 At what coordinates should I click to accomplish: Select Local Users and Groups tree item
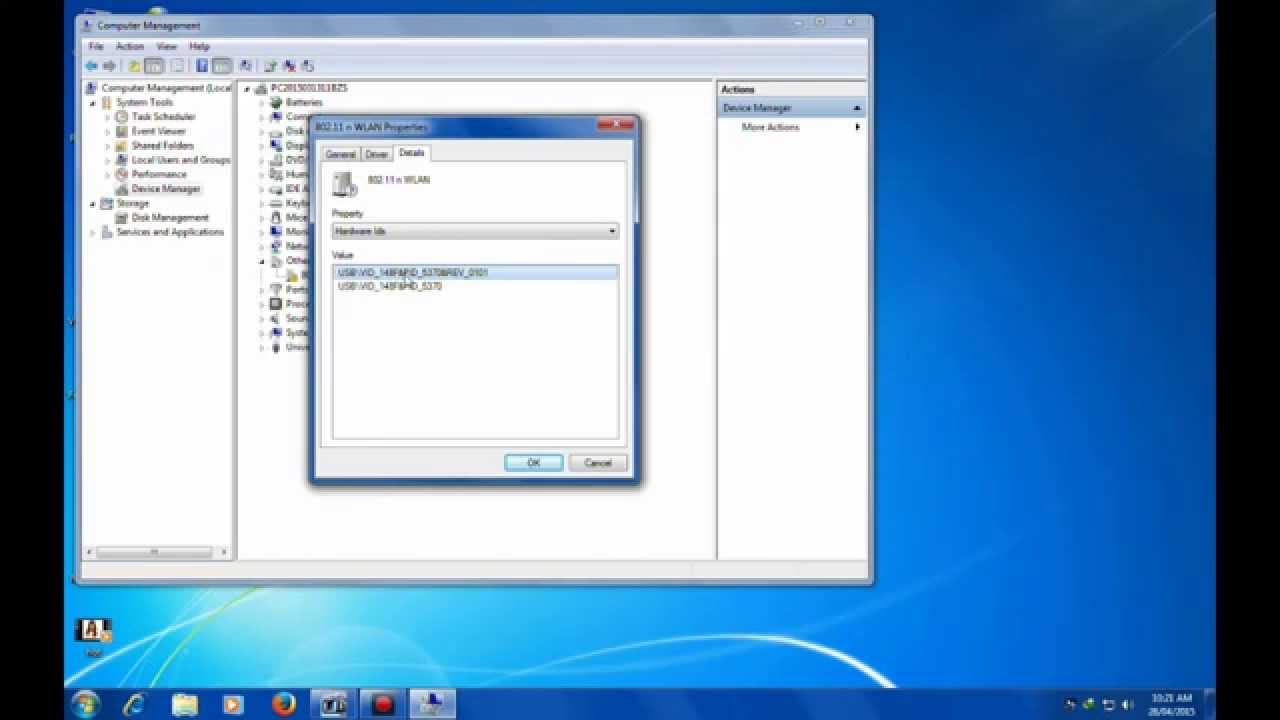[181, 160]
